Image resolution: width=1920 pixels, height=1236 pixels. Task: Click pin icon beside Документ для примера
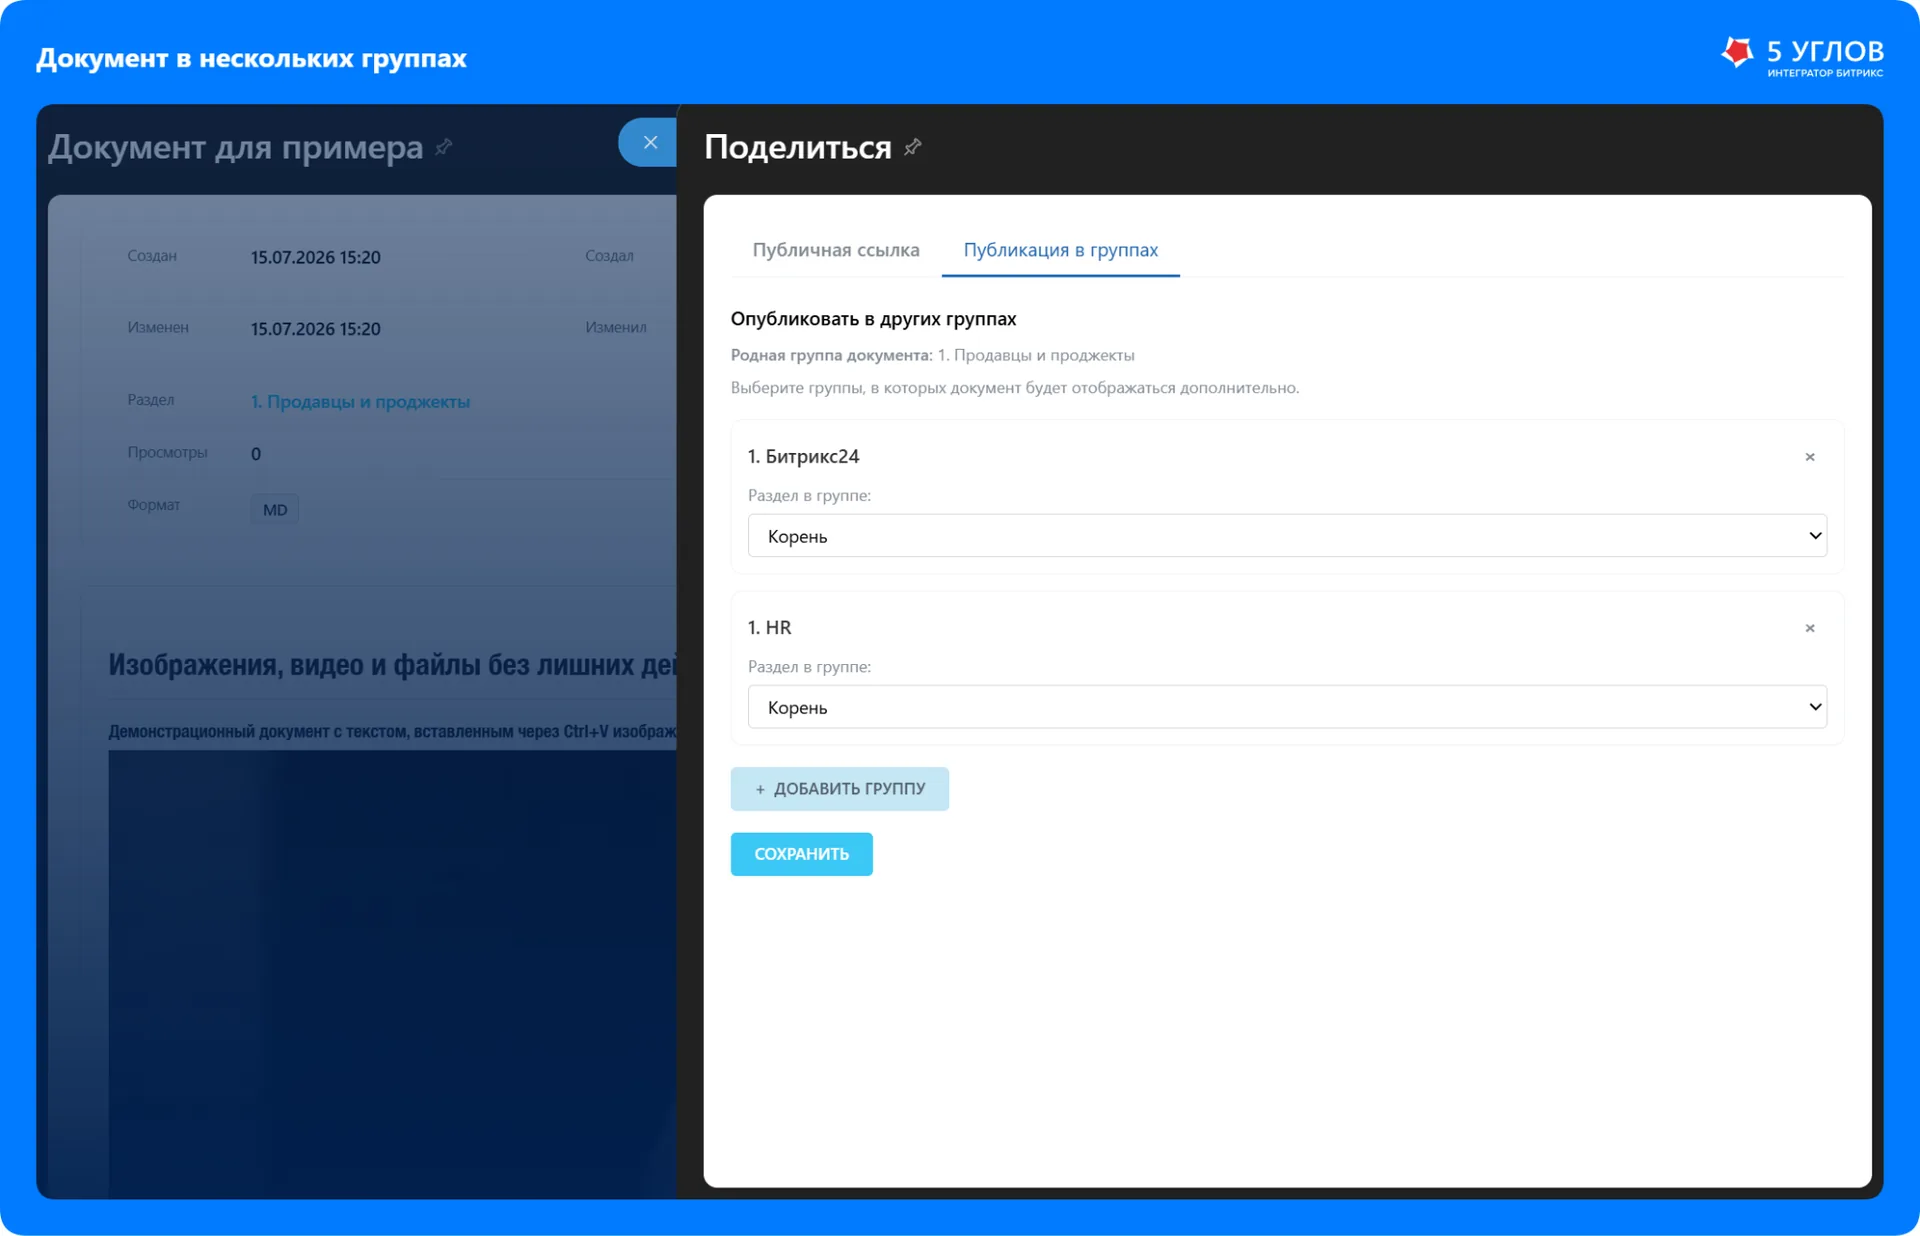(x=443, y=147)
